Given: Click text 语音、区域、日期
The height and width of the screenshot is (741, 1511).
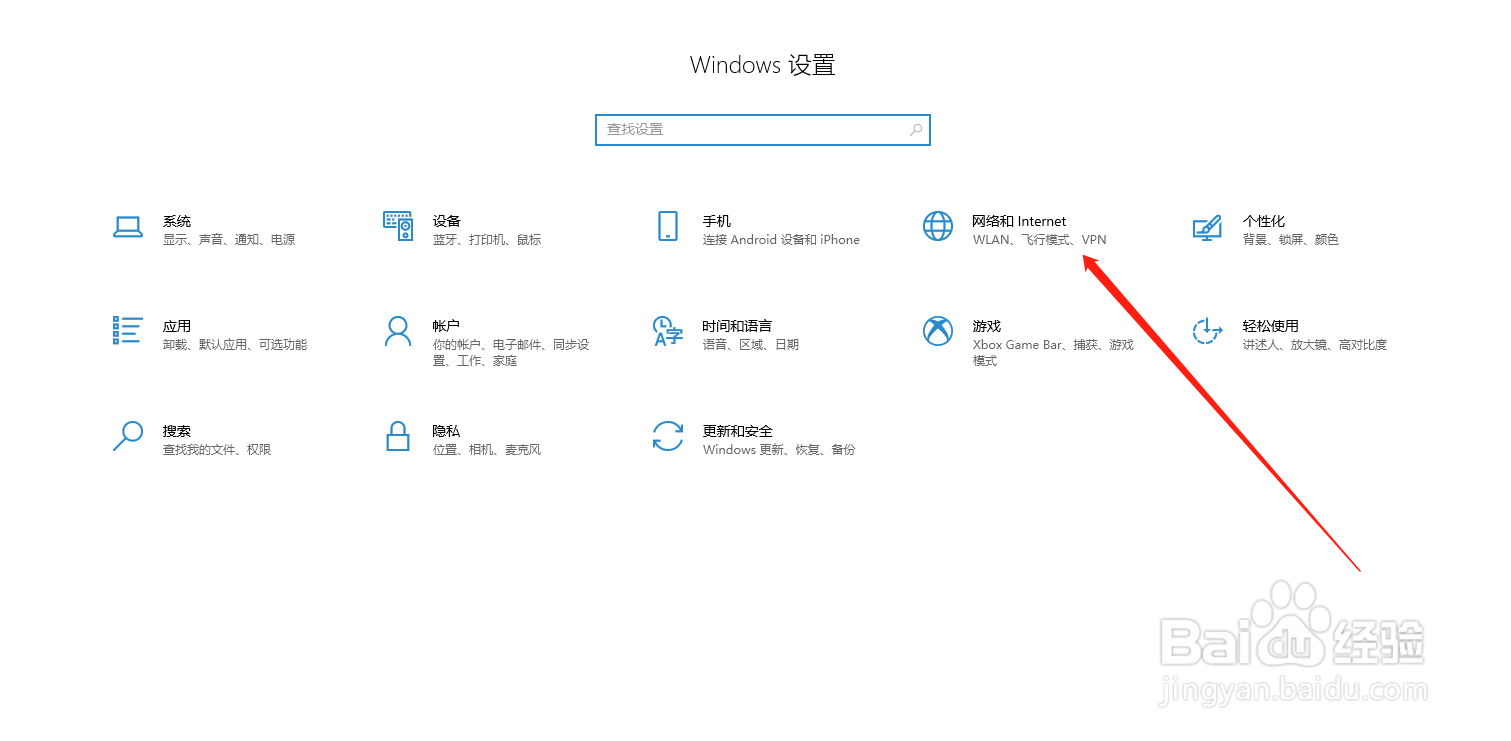Looking at the screenshot, I should point(751,345).
